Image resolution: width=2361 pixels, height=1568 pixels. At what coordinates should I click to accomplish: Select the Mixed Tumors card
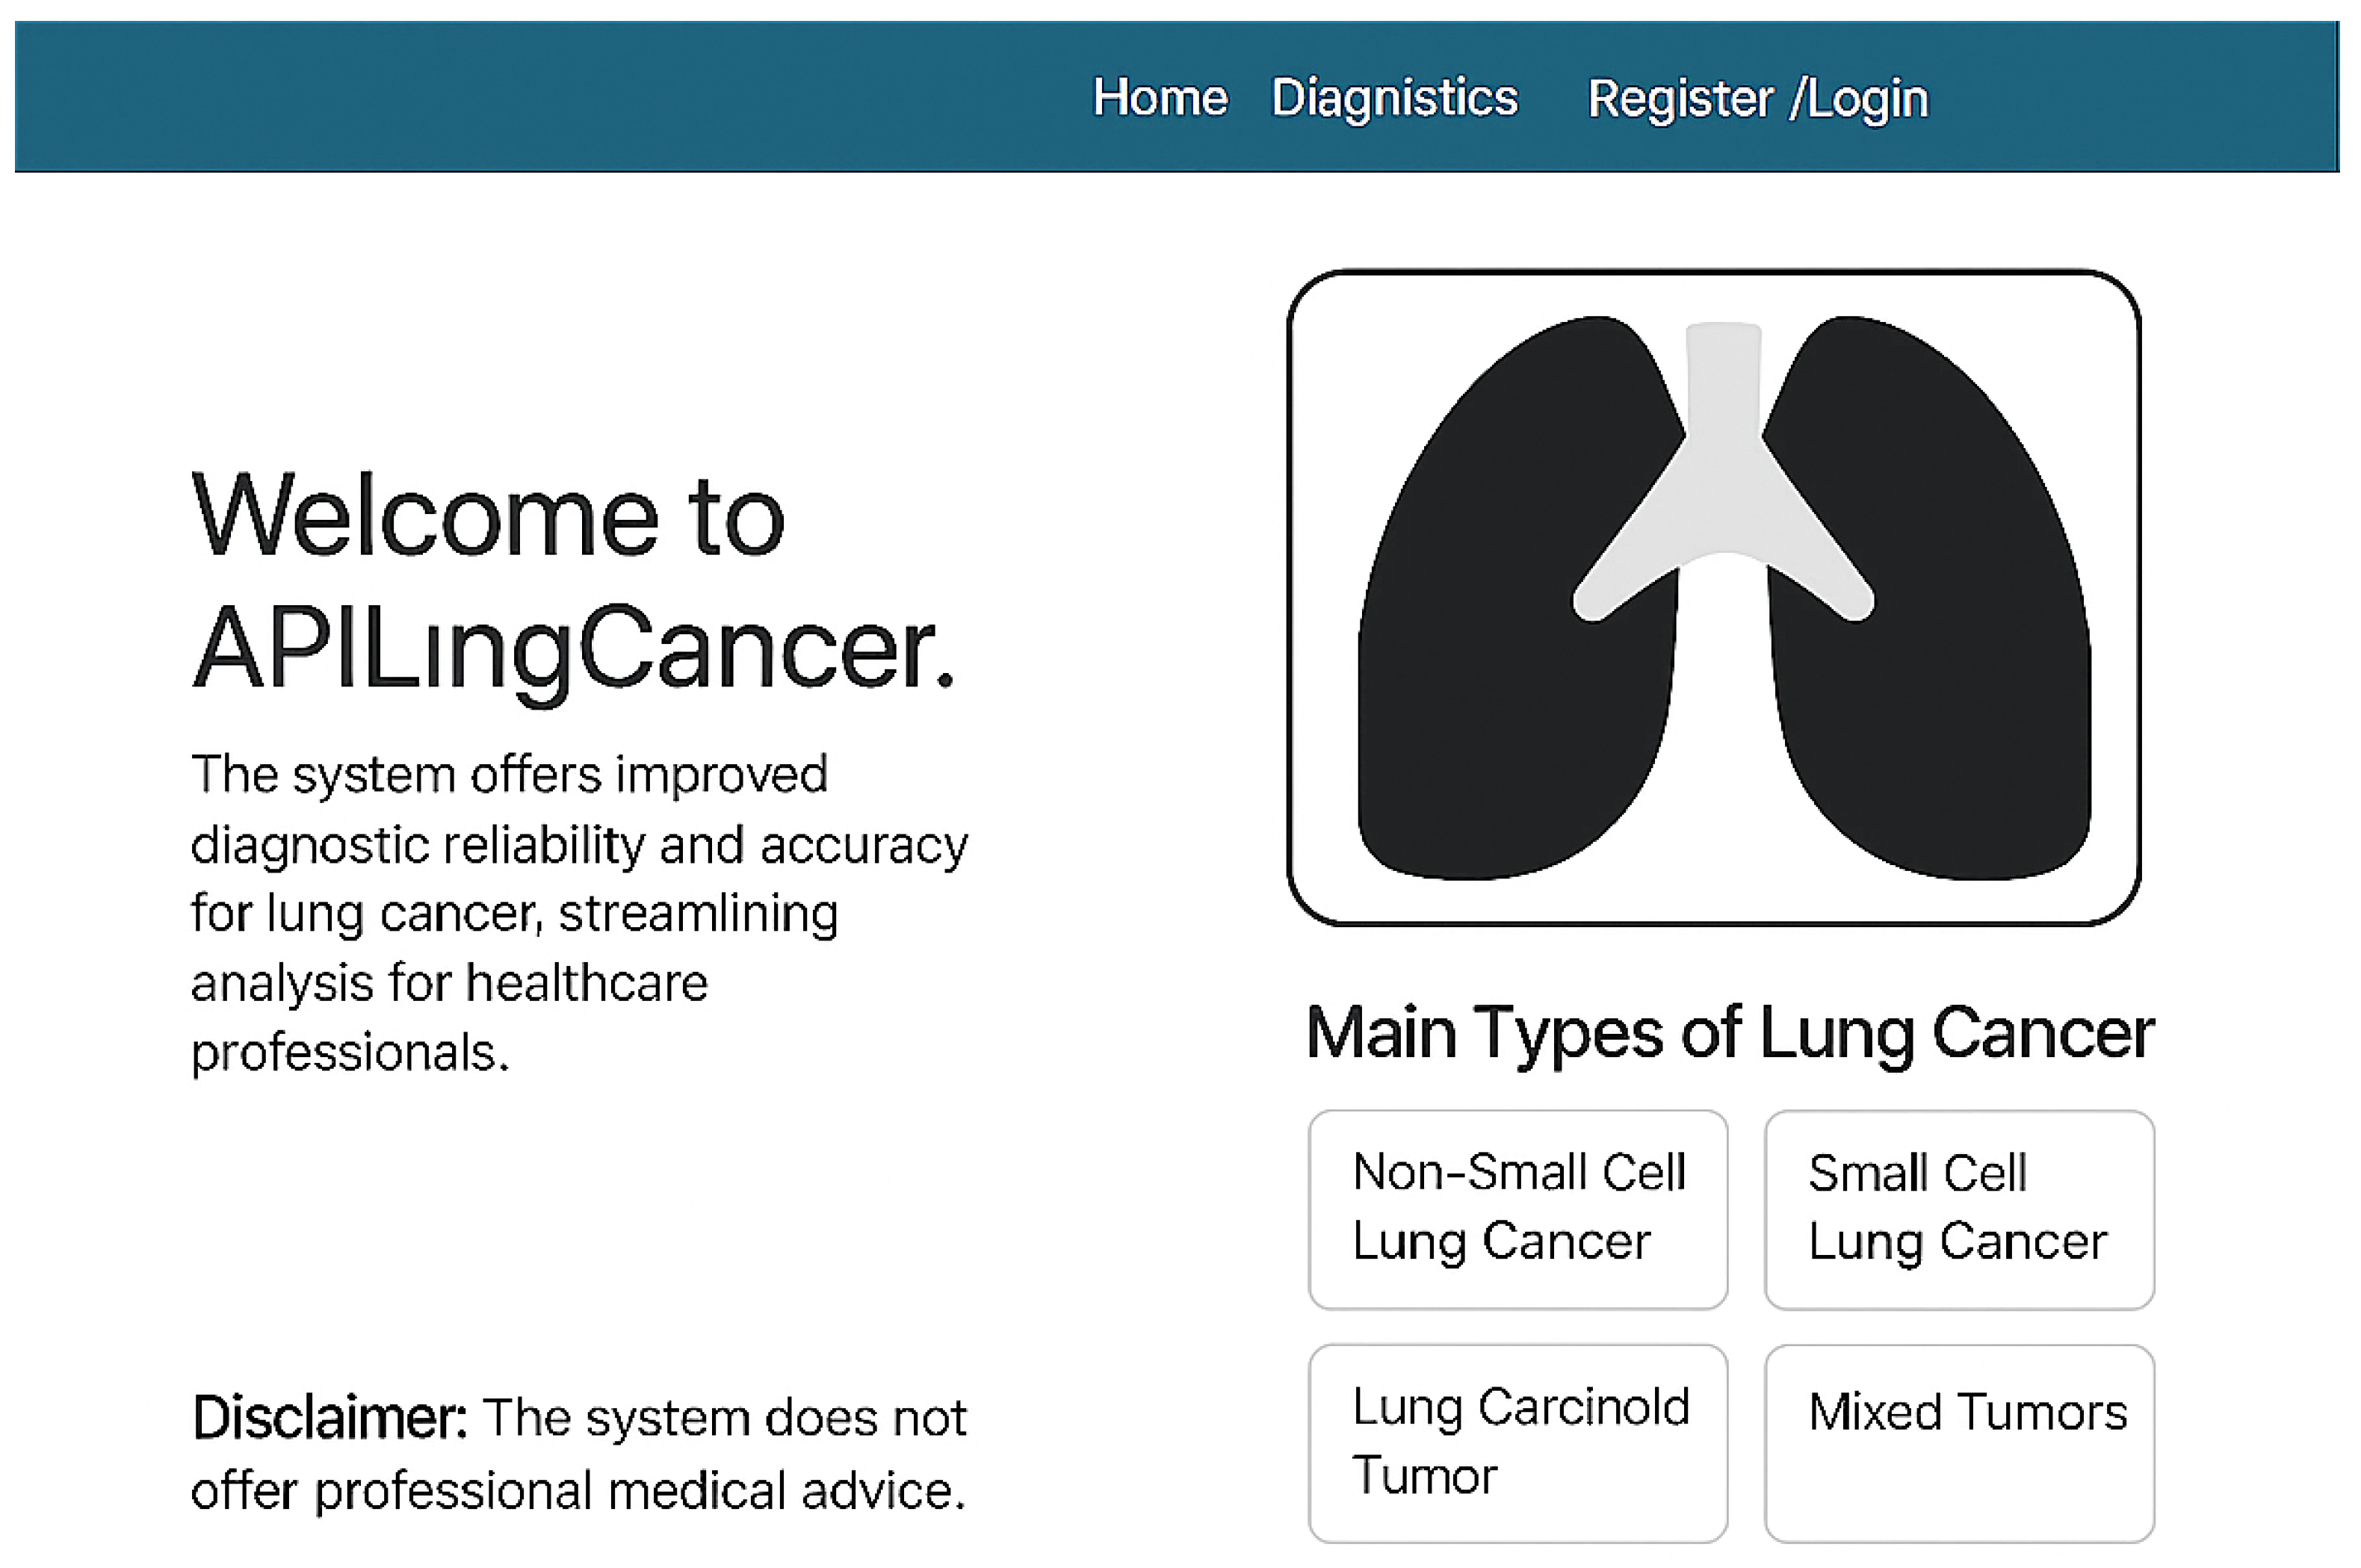point(1958,1442)
